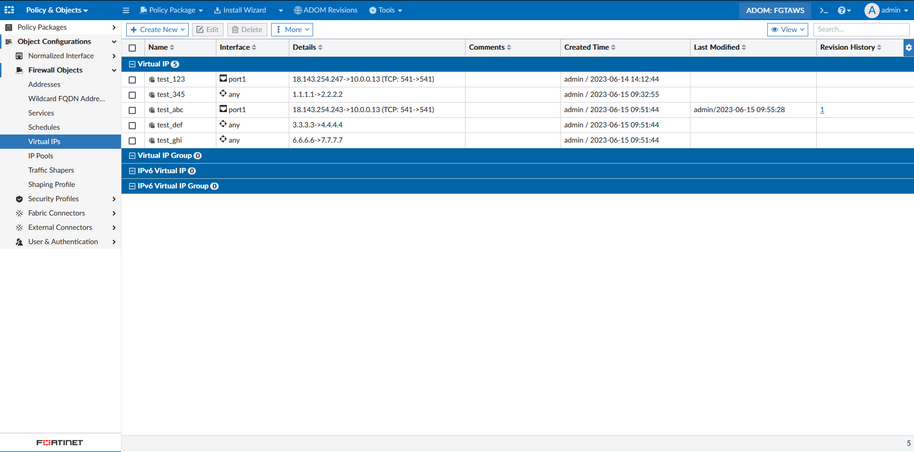Click the VIP object icon beside test_abc
Viewport: 914px width, 452px height.
pyautogui.click(x=152, y=110)
